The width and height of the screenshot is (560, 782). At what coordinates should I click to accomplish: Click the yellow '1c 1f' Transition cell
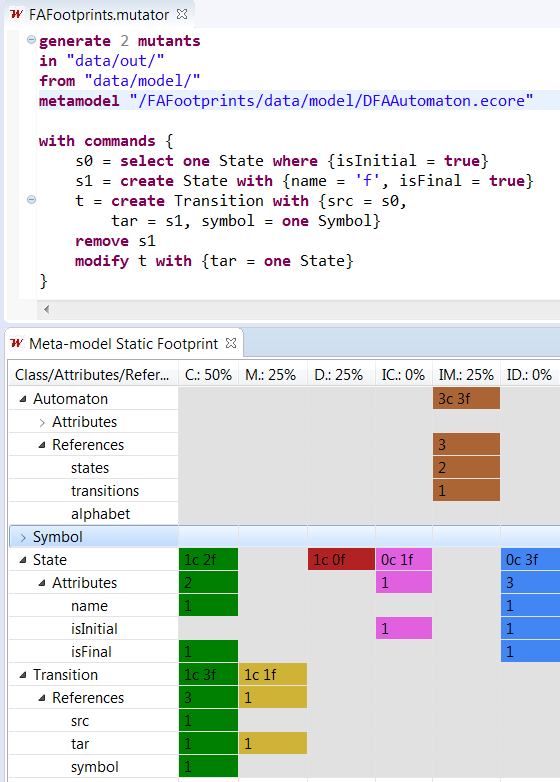tap(273, 674)
